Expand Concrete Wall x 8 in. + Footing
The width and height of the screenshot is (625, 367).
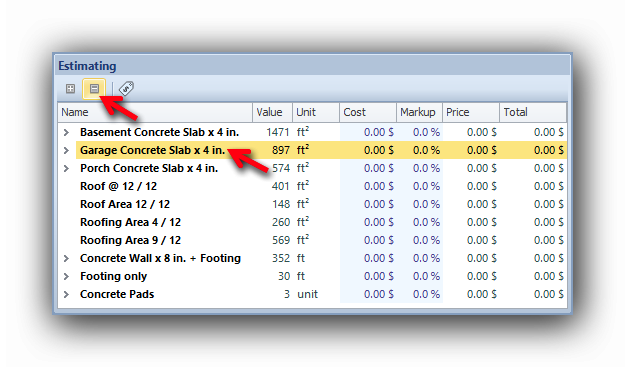(66, 259)
